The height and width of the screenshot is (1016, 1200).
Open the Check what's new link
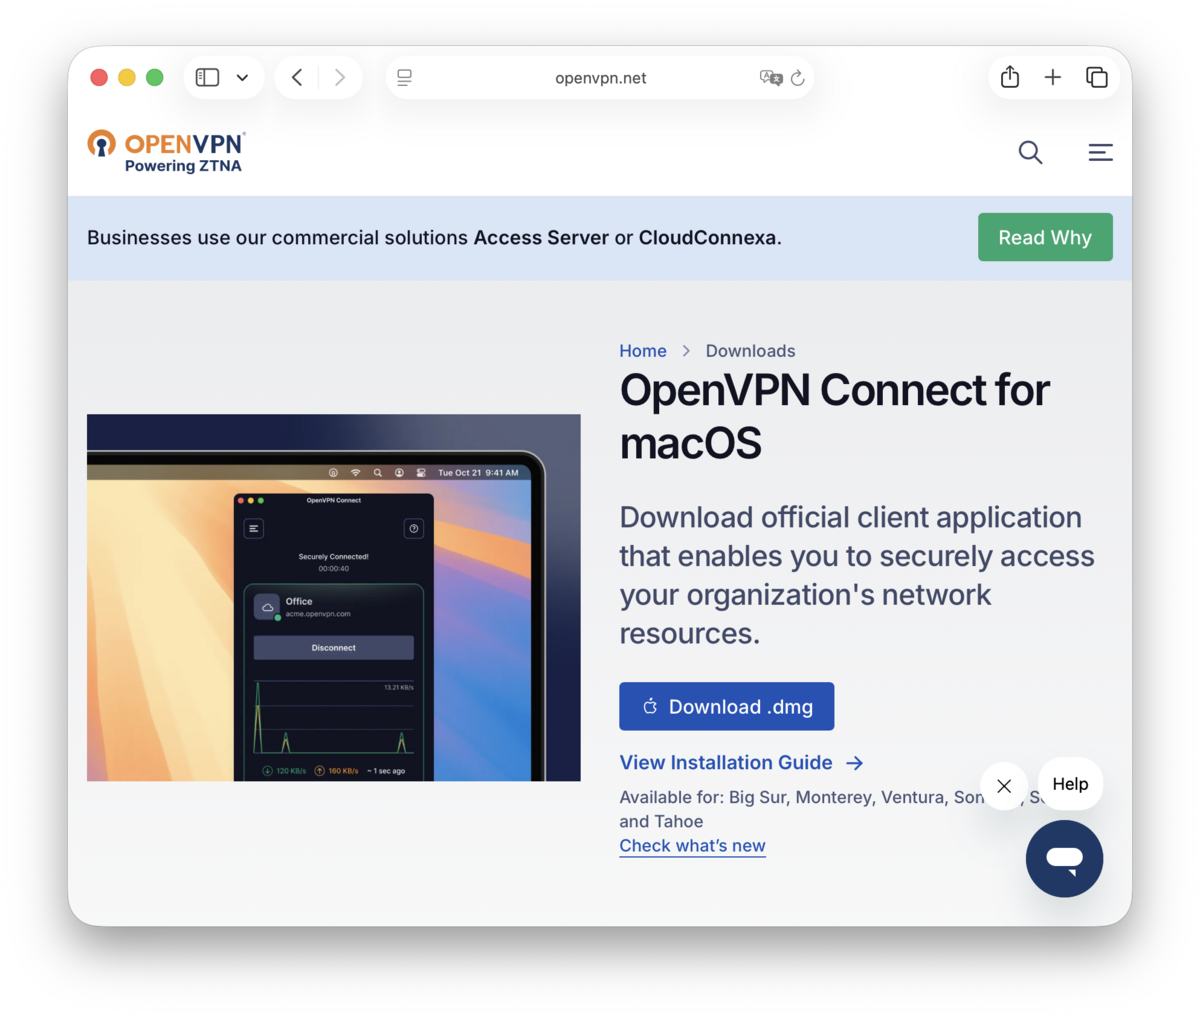[x=692, y=846]
